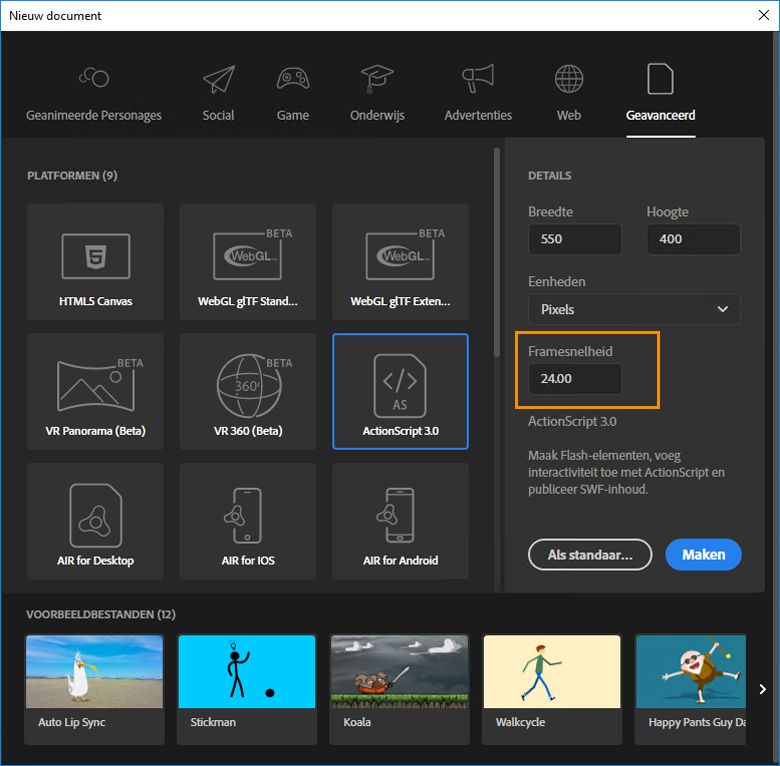Open the Eenheden Pixels dropdown

click(634, 309)
